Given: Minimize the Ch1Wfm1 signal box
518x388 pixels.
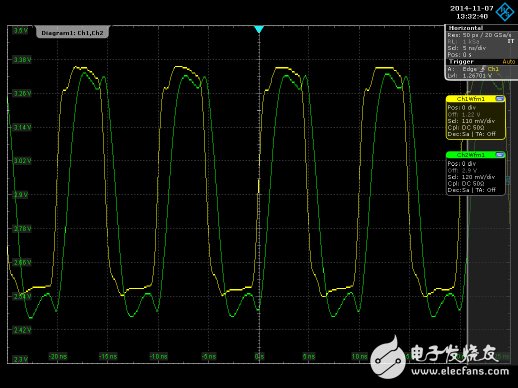Looking at the screenshot, I should 500,99.
